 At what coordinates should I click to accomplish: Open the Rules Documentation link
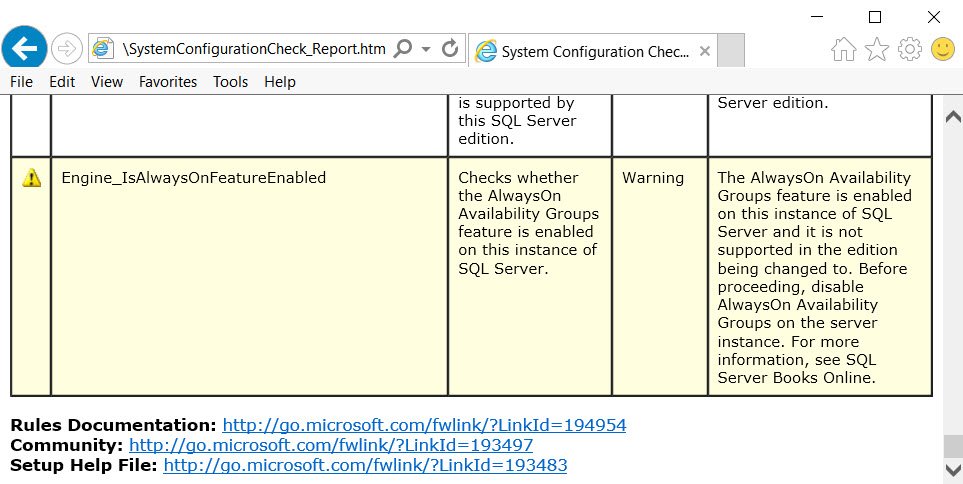[424, 425]
